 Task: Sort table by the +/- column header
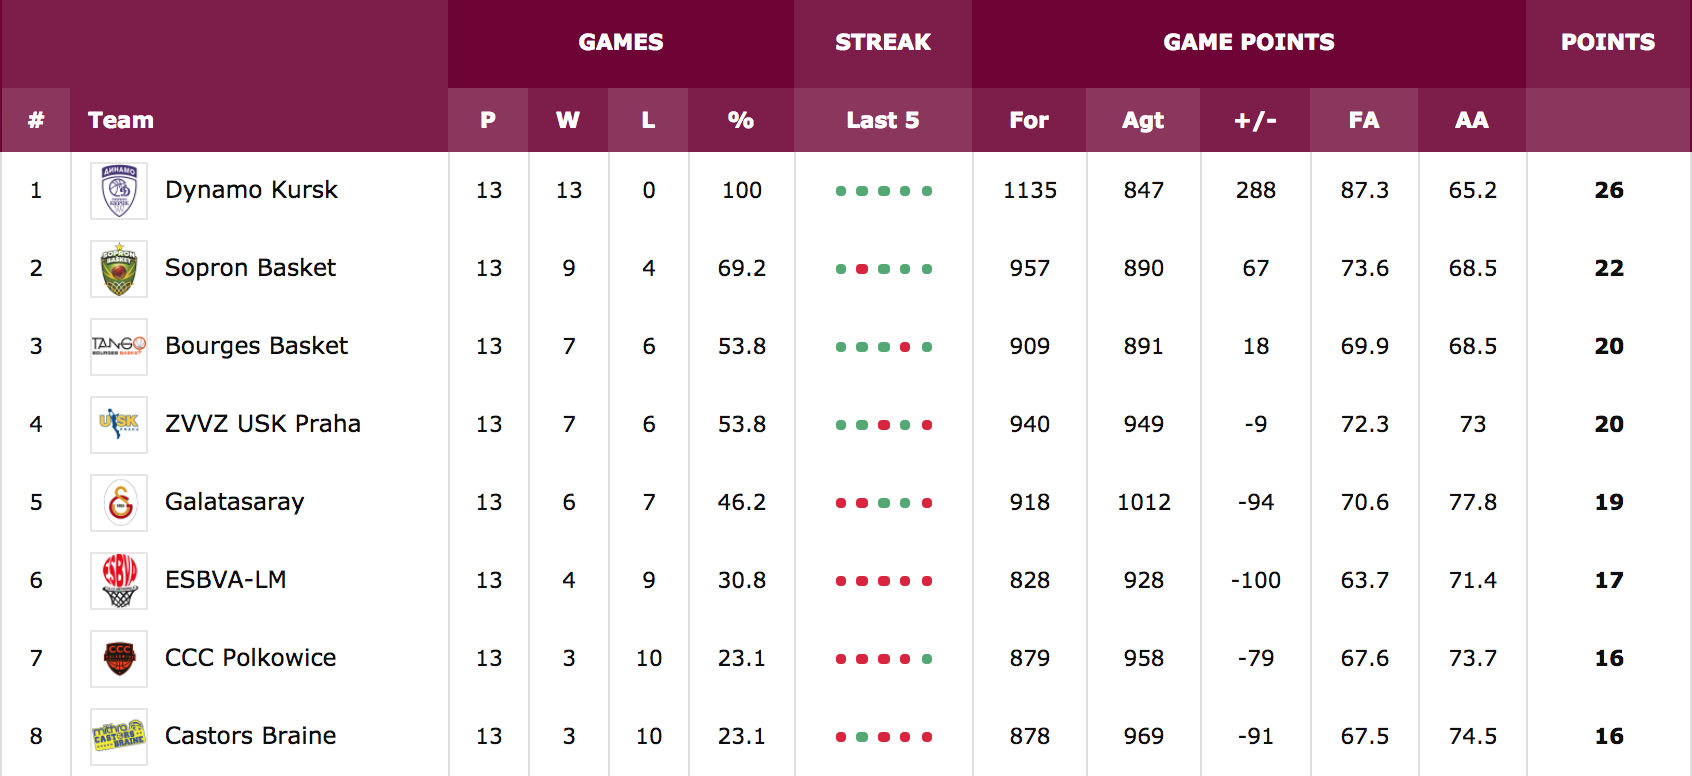coord(1255,120)
